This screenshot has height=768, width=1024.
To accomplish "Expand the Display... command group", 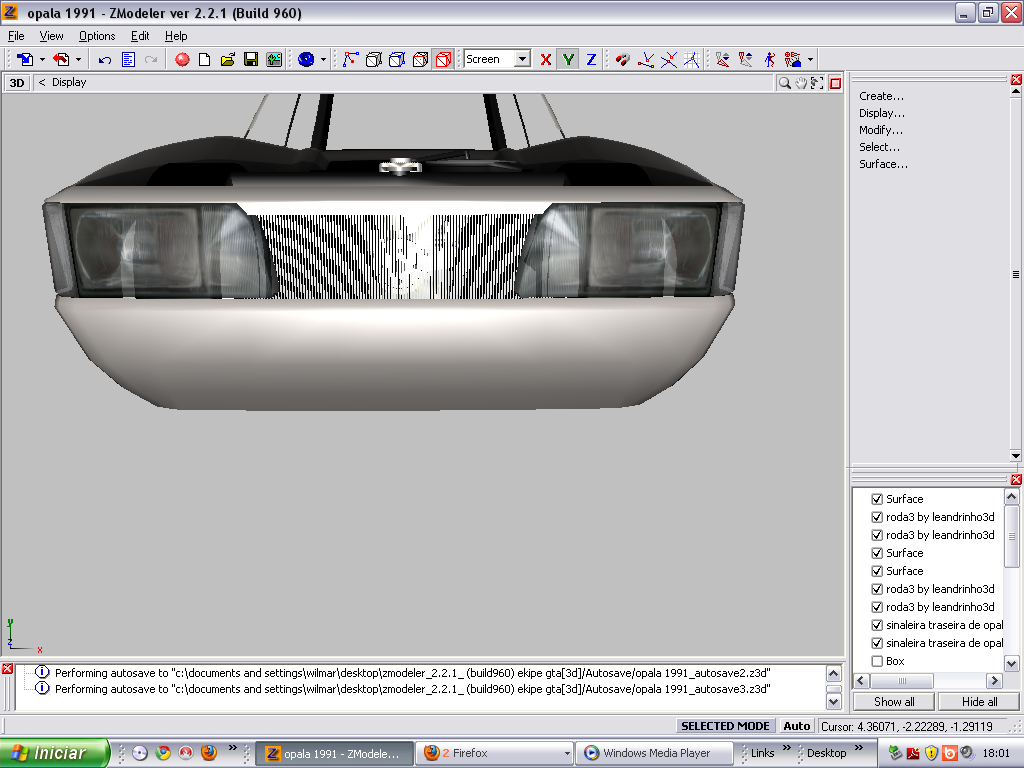I will tap(882, 113).
